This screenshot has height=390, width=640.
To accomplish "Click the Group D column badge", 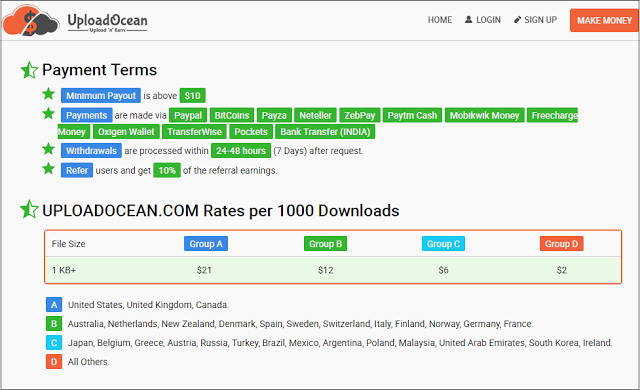I will pyautogui.click(x=562, y=244).
